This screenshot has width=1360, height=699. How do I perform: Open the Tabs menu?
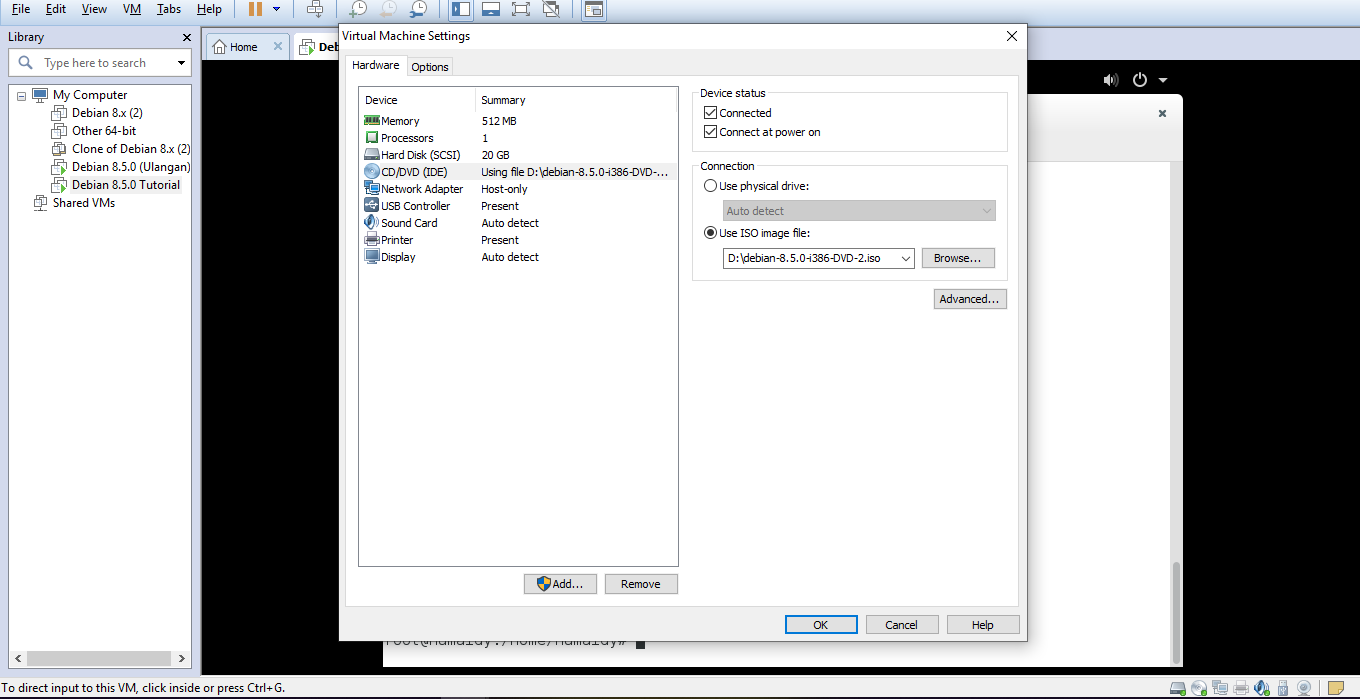[x=169, y=9]
